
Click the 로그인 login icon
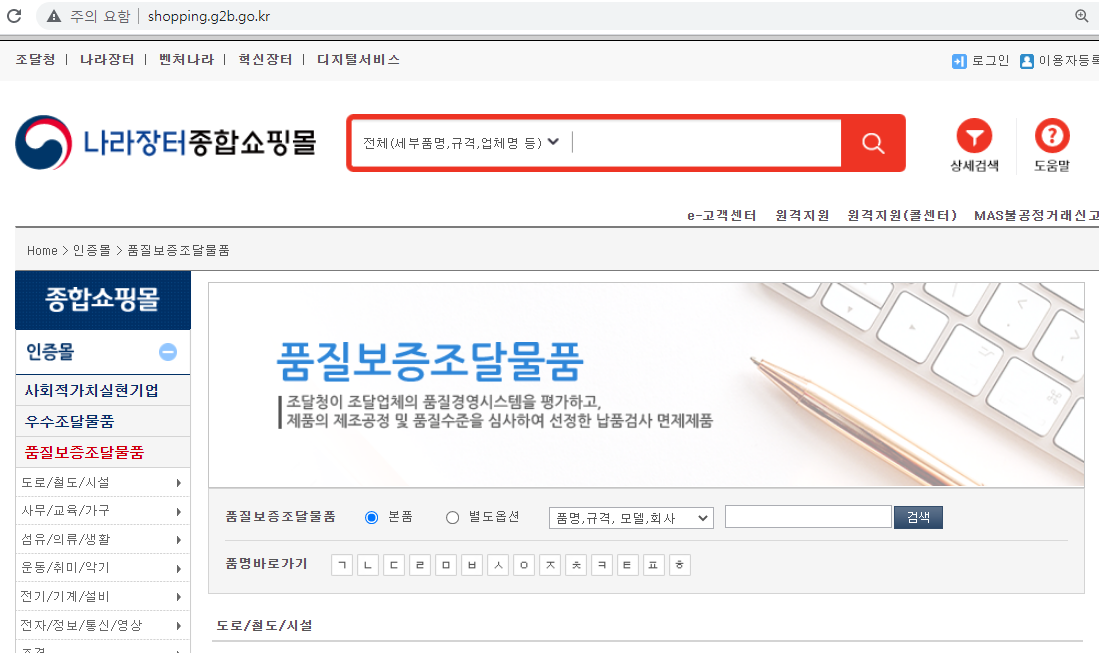coord(959,62)
